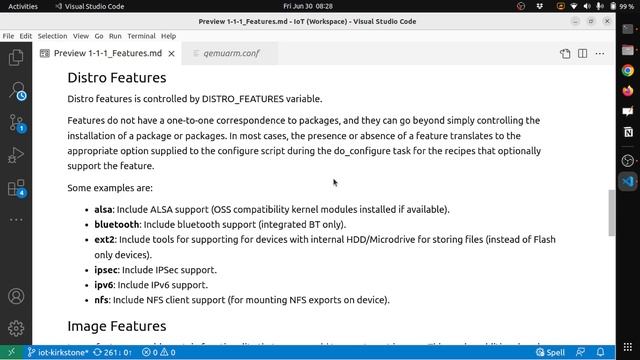
Task: Click the bold 'ipv6' list item
Action: [x=104, y=285]
